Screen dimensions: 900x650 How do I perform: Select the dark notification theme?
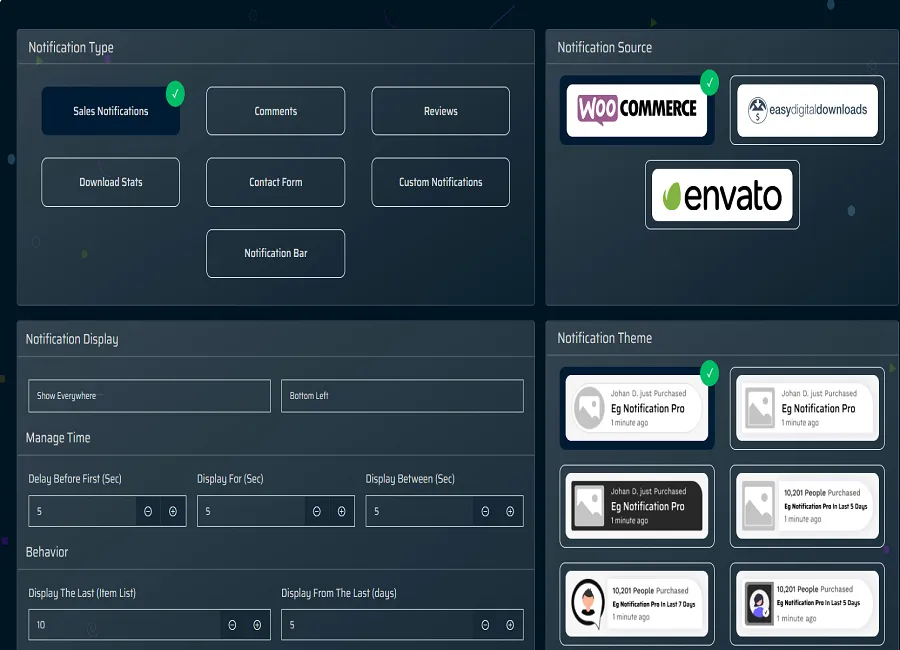(637, 506)
